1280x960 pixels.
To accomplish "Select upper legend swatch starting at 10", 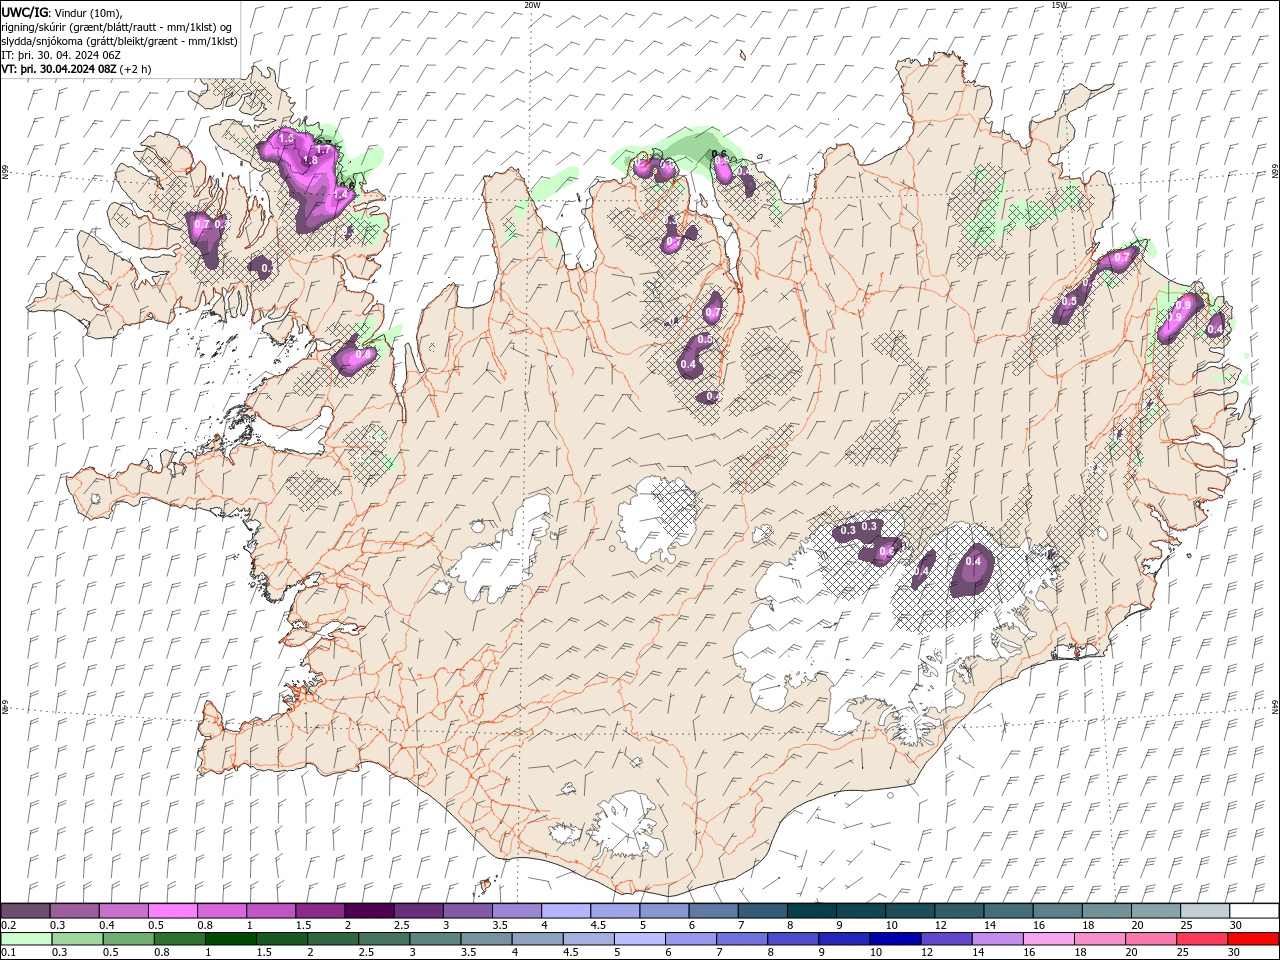I will point(909,911).
